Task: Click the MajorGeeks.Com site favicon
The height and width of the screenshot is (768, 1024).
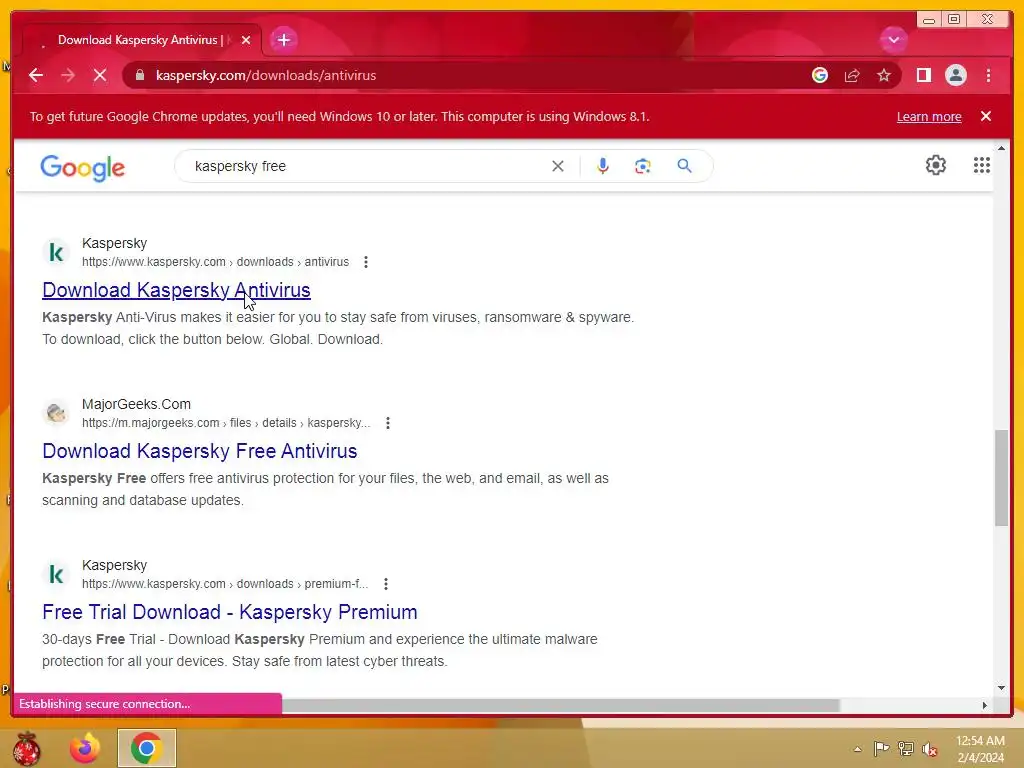Action: (56, 413)
